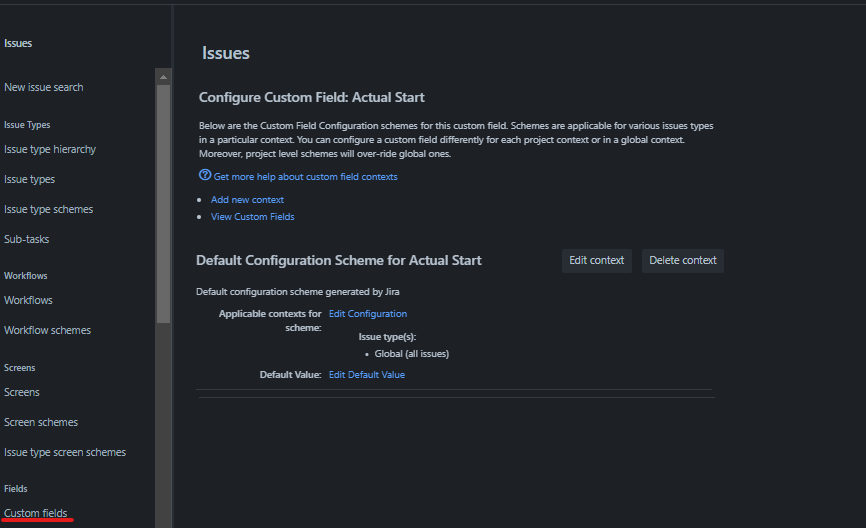Go to Screen schemes
The width and height of the screenshot is (866, 528).
[x=41, y=423]
